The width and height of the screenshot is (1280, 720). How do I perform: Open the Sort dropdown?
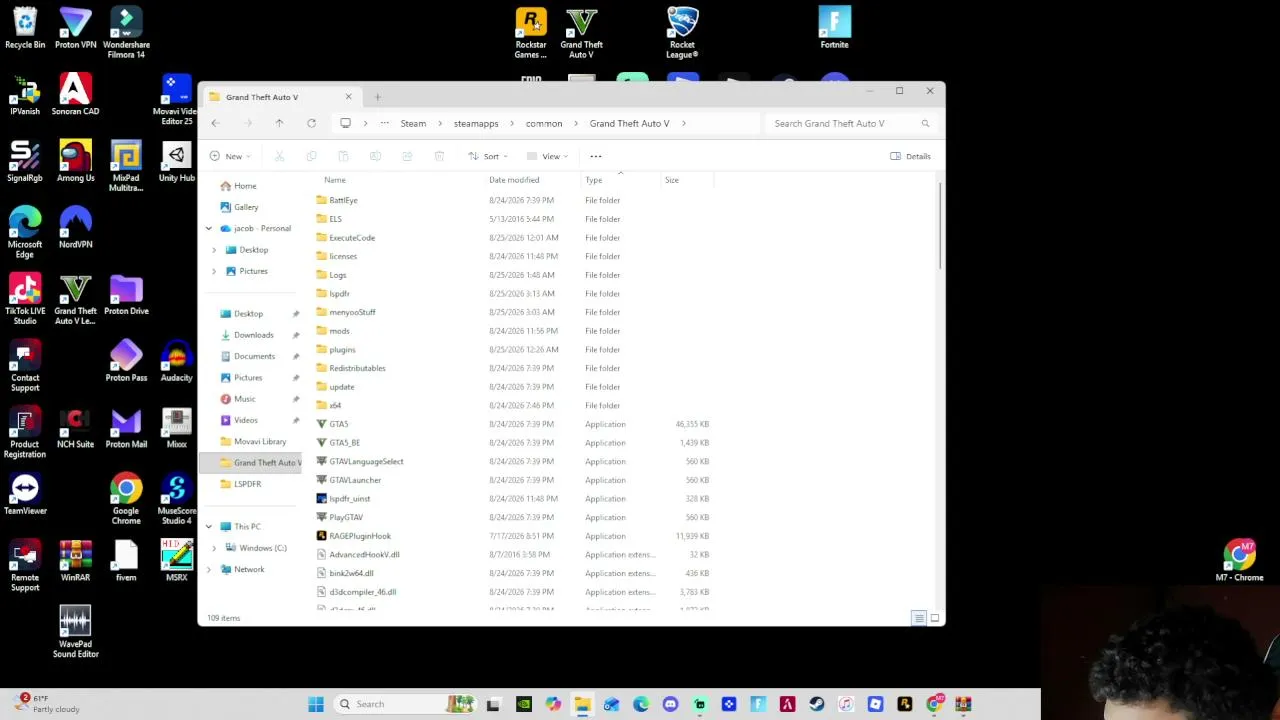point(488,156)
